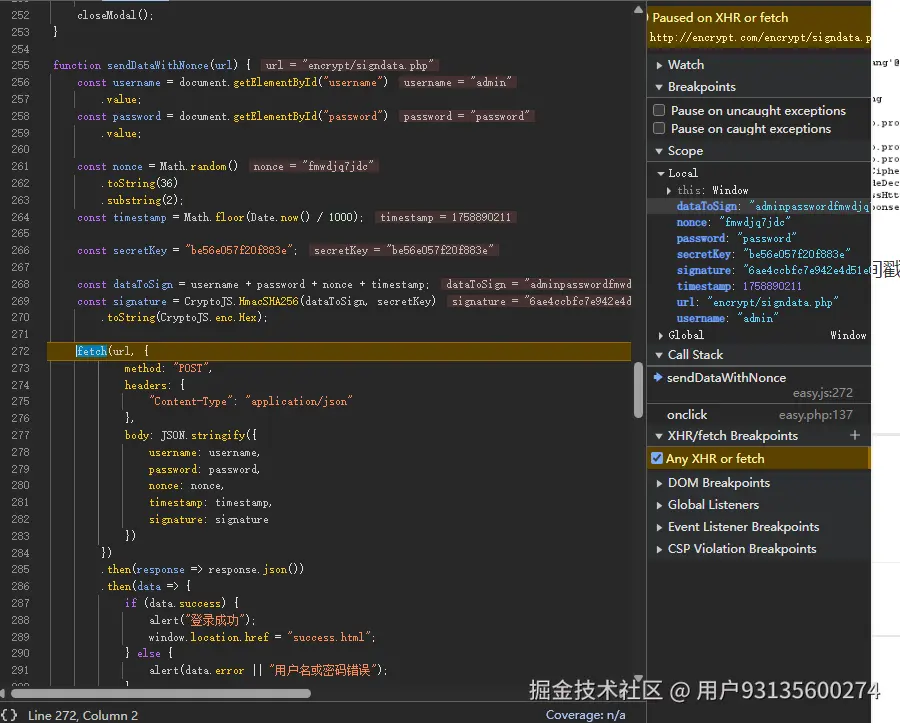Expand Event Listener Breakpoints section
The image size is (900, 723).
(659, 527)
